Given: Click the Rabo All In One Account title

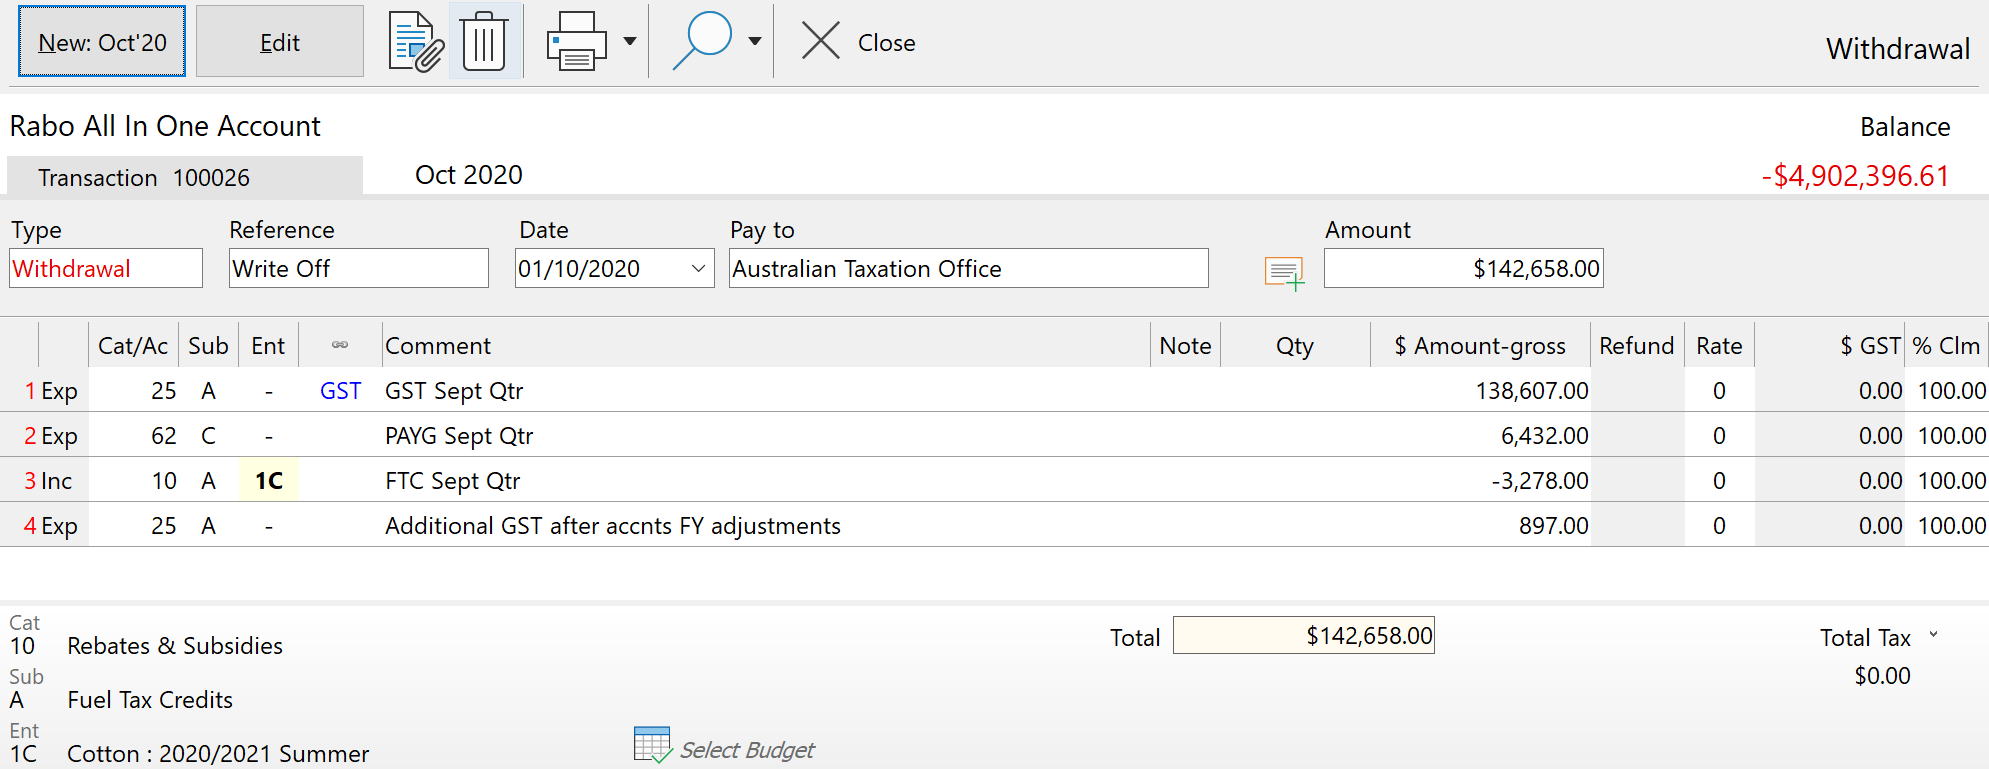Looking at the screenshot, I should pos(165,126).
